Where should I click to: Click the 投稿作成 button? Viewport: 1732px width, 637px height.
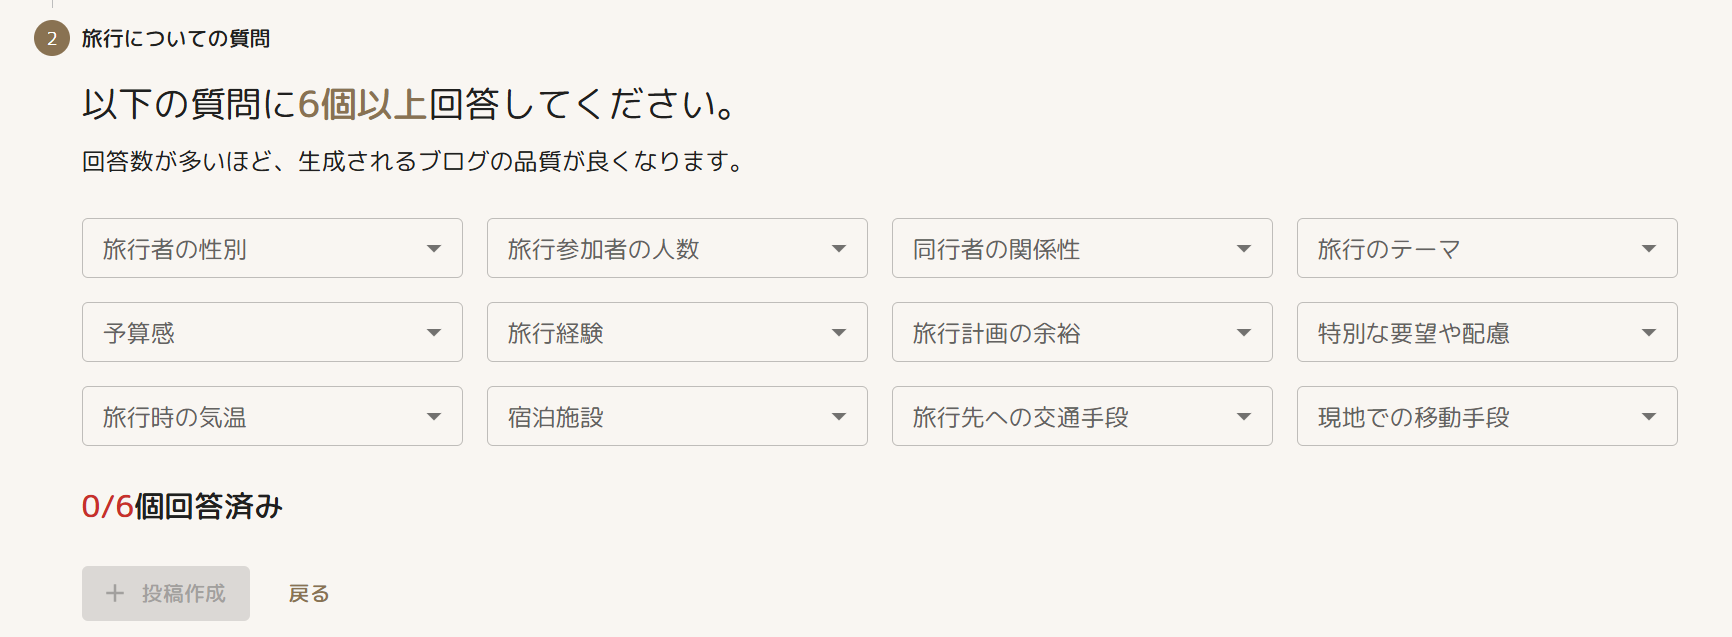point(166,594)
